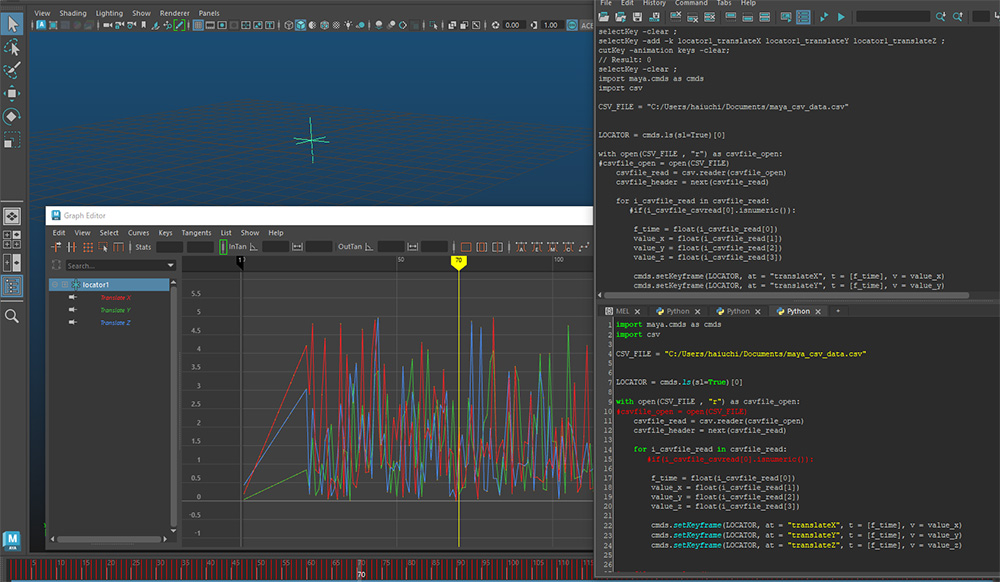Viewport: 1000px width, 582px height.
Task: Move the yellow time marker at frame 70
Action: [458, 260]
